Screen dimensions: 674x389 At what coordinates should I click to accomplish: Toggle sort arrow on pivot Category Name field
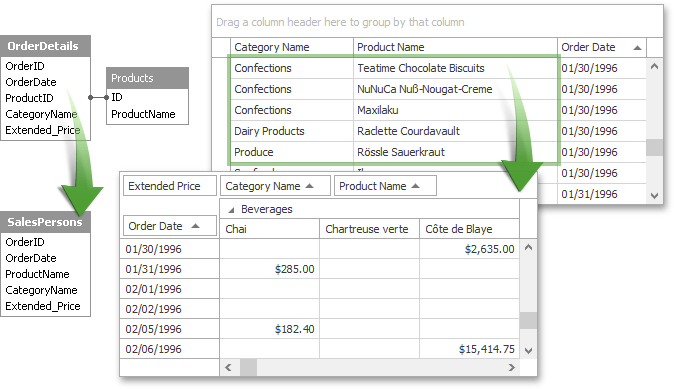tap(309, 186)
